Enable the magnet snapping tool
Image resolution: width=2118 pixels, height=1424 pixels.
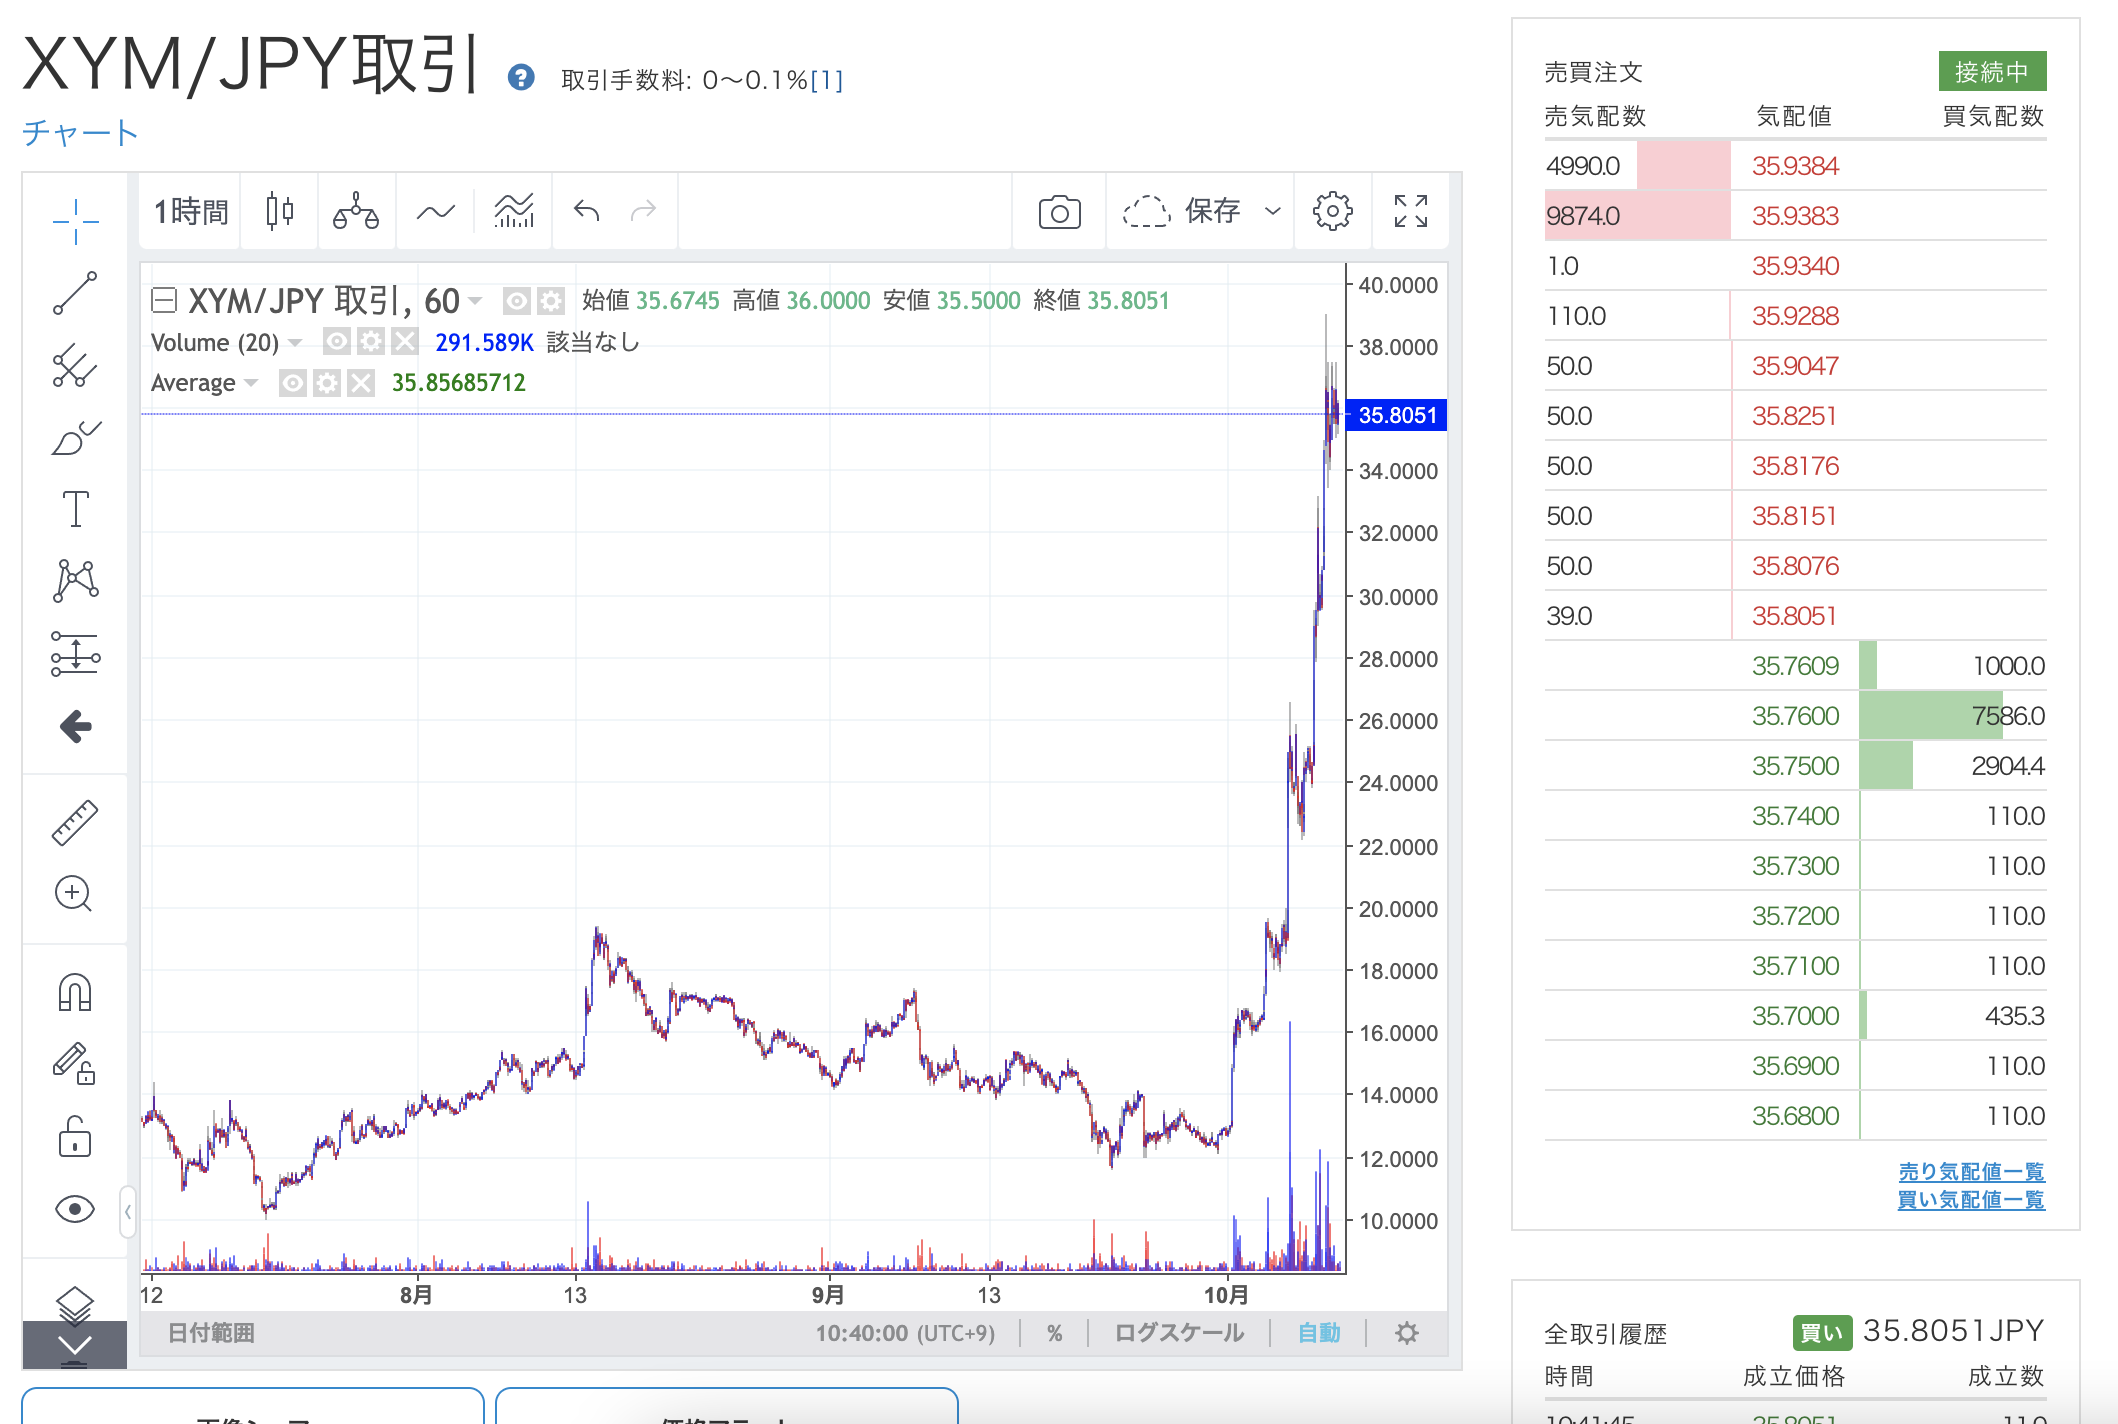point(75,992)
